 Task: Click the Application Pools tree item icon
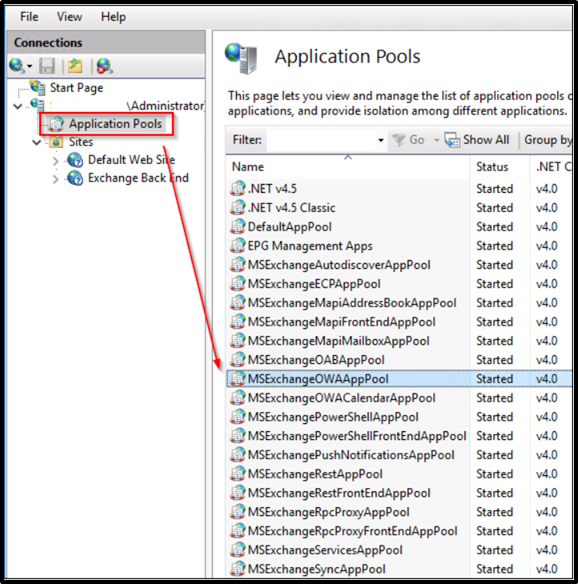[56, 124]
